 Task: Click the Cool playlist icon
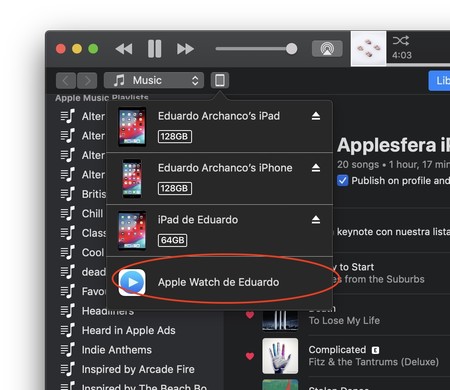point(68,252)
